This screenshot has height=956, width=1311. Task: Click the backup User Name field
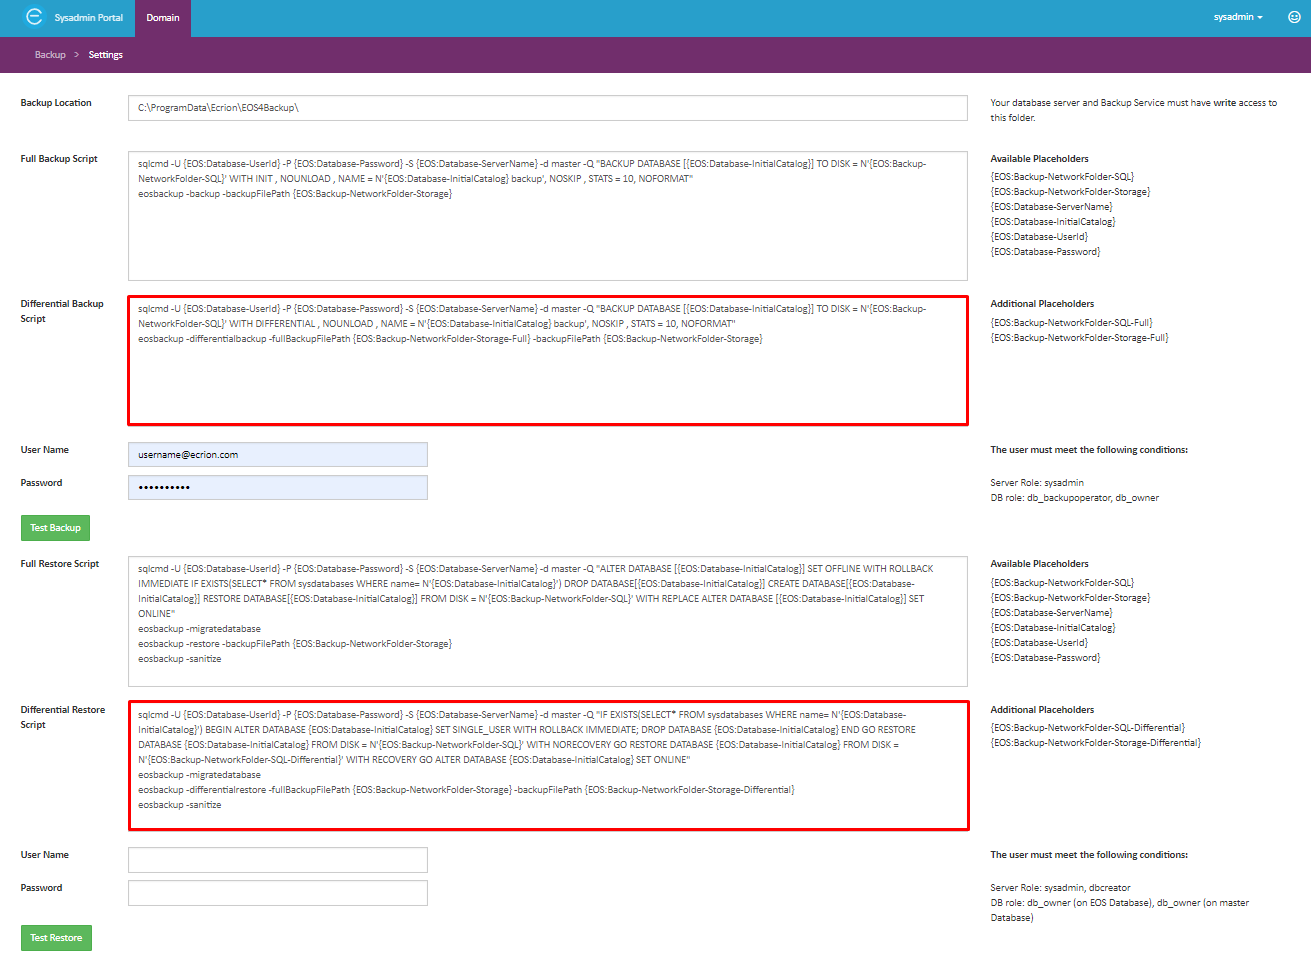[277, 455]
